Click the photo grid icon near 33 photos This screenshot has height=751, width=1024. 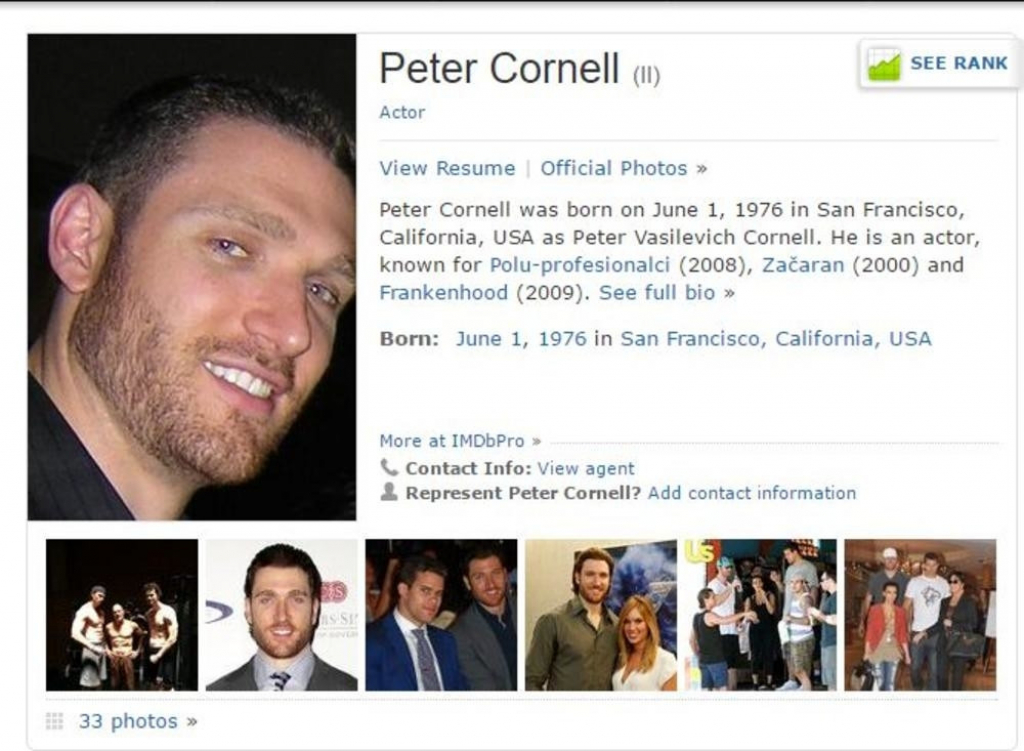click(55, 721)
